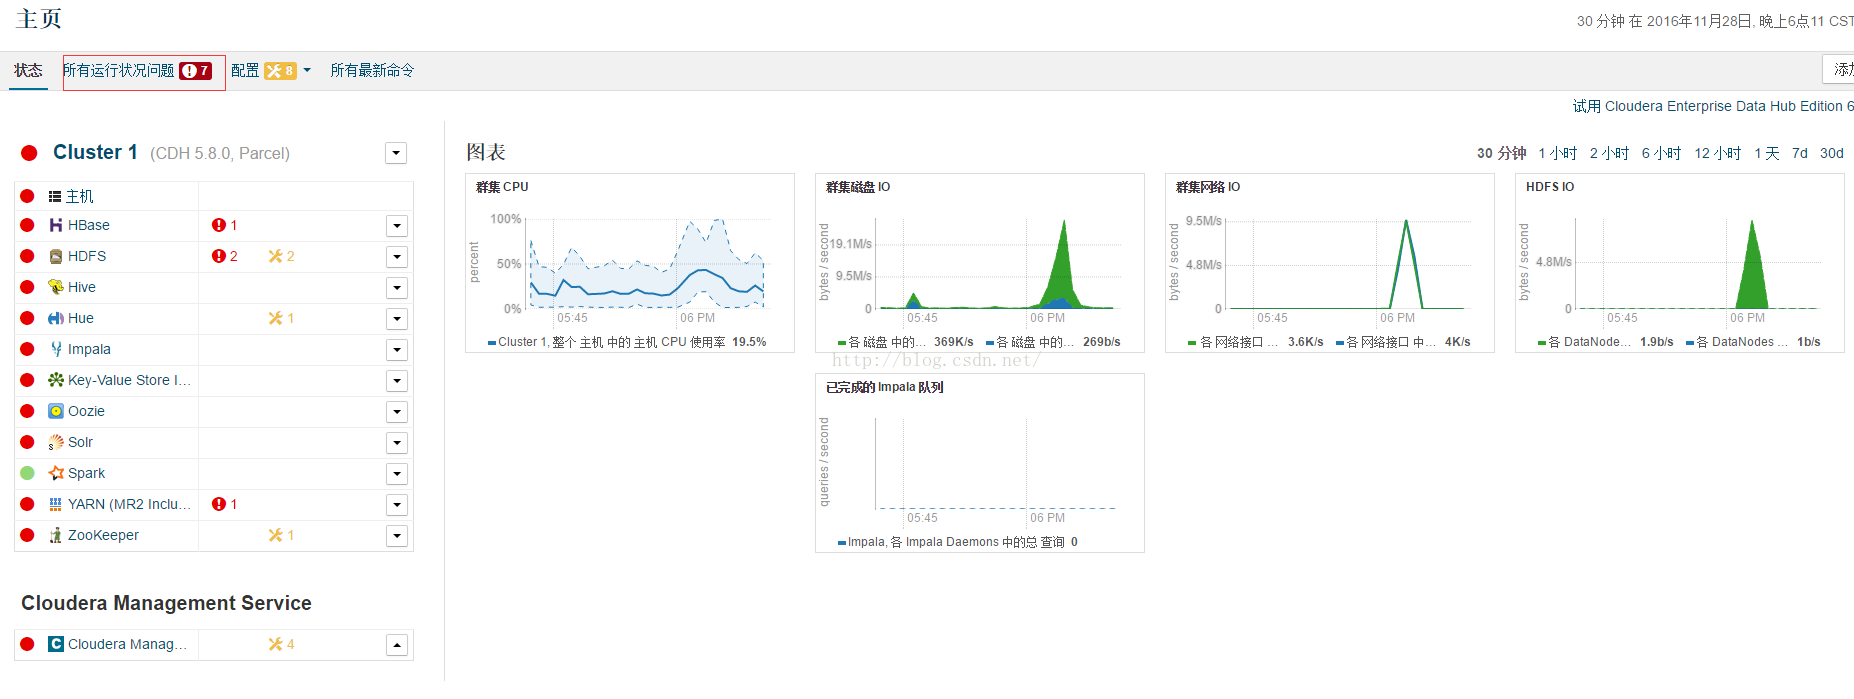Open the Hue actions dropdown

point(397,319)
